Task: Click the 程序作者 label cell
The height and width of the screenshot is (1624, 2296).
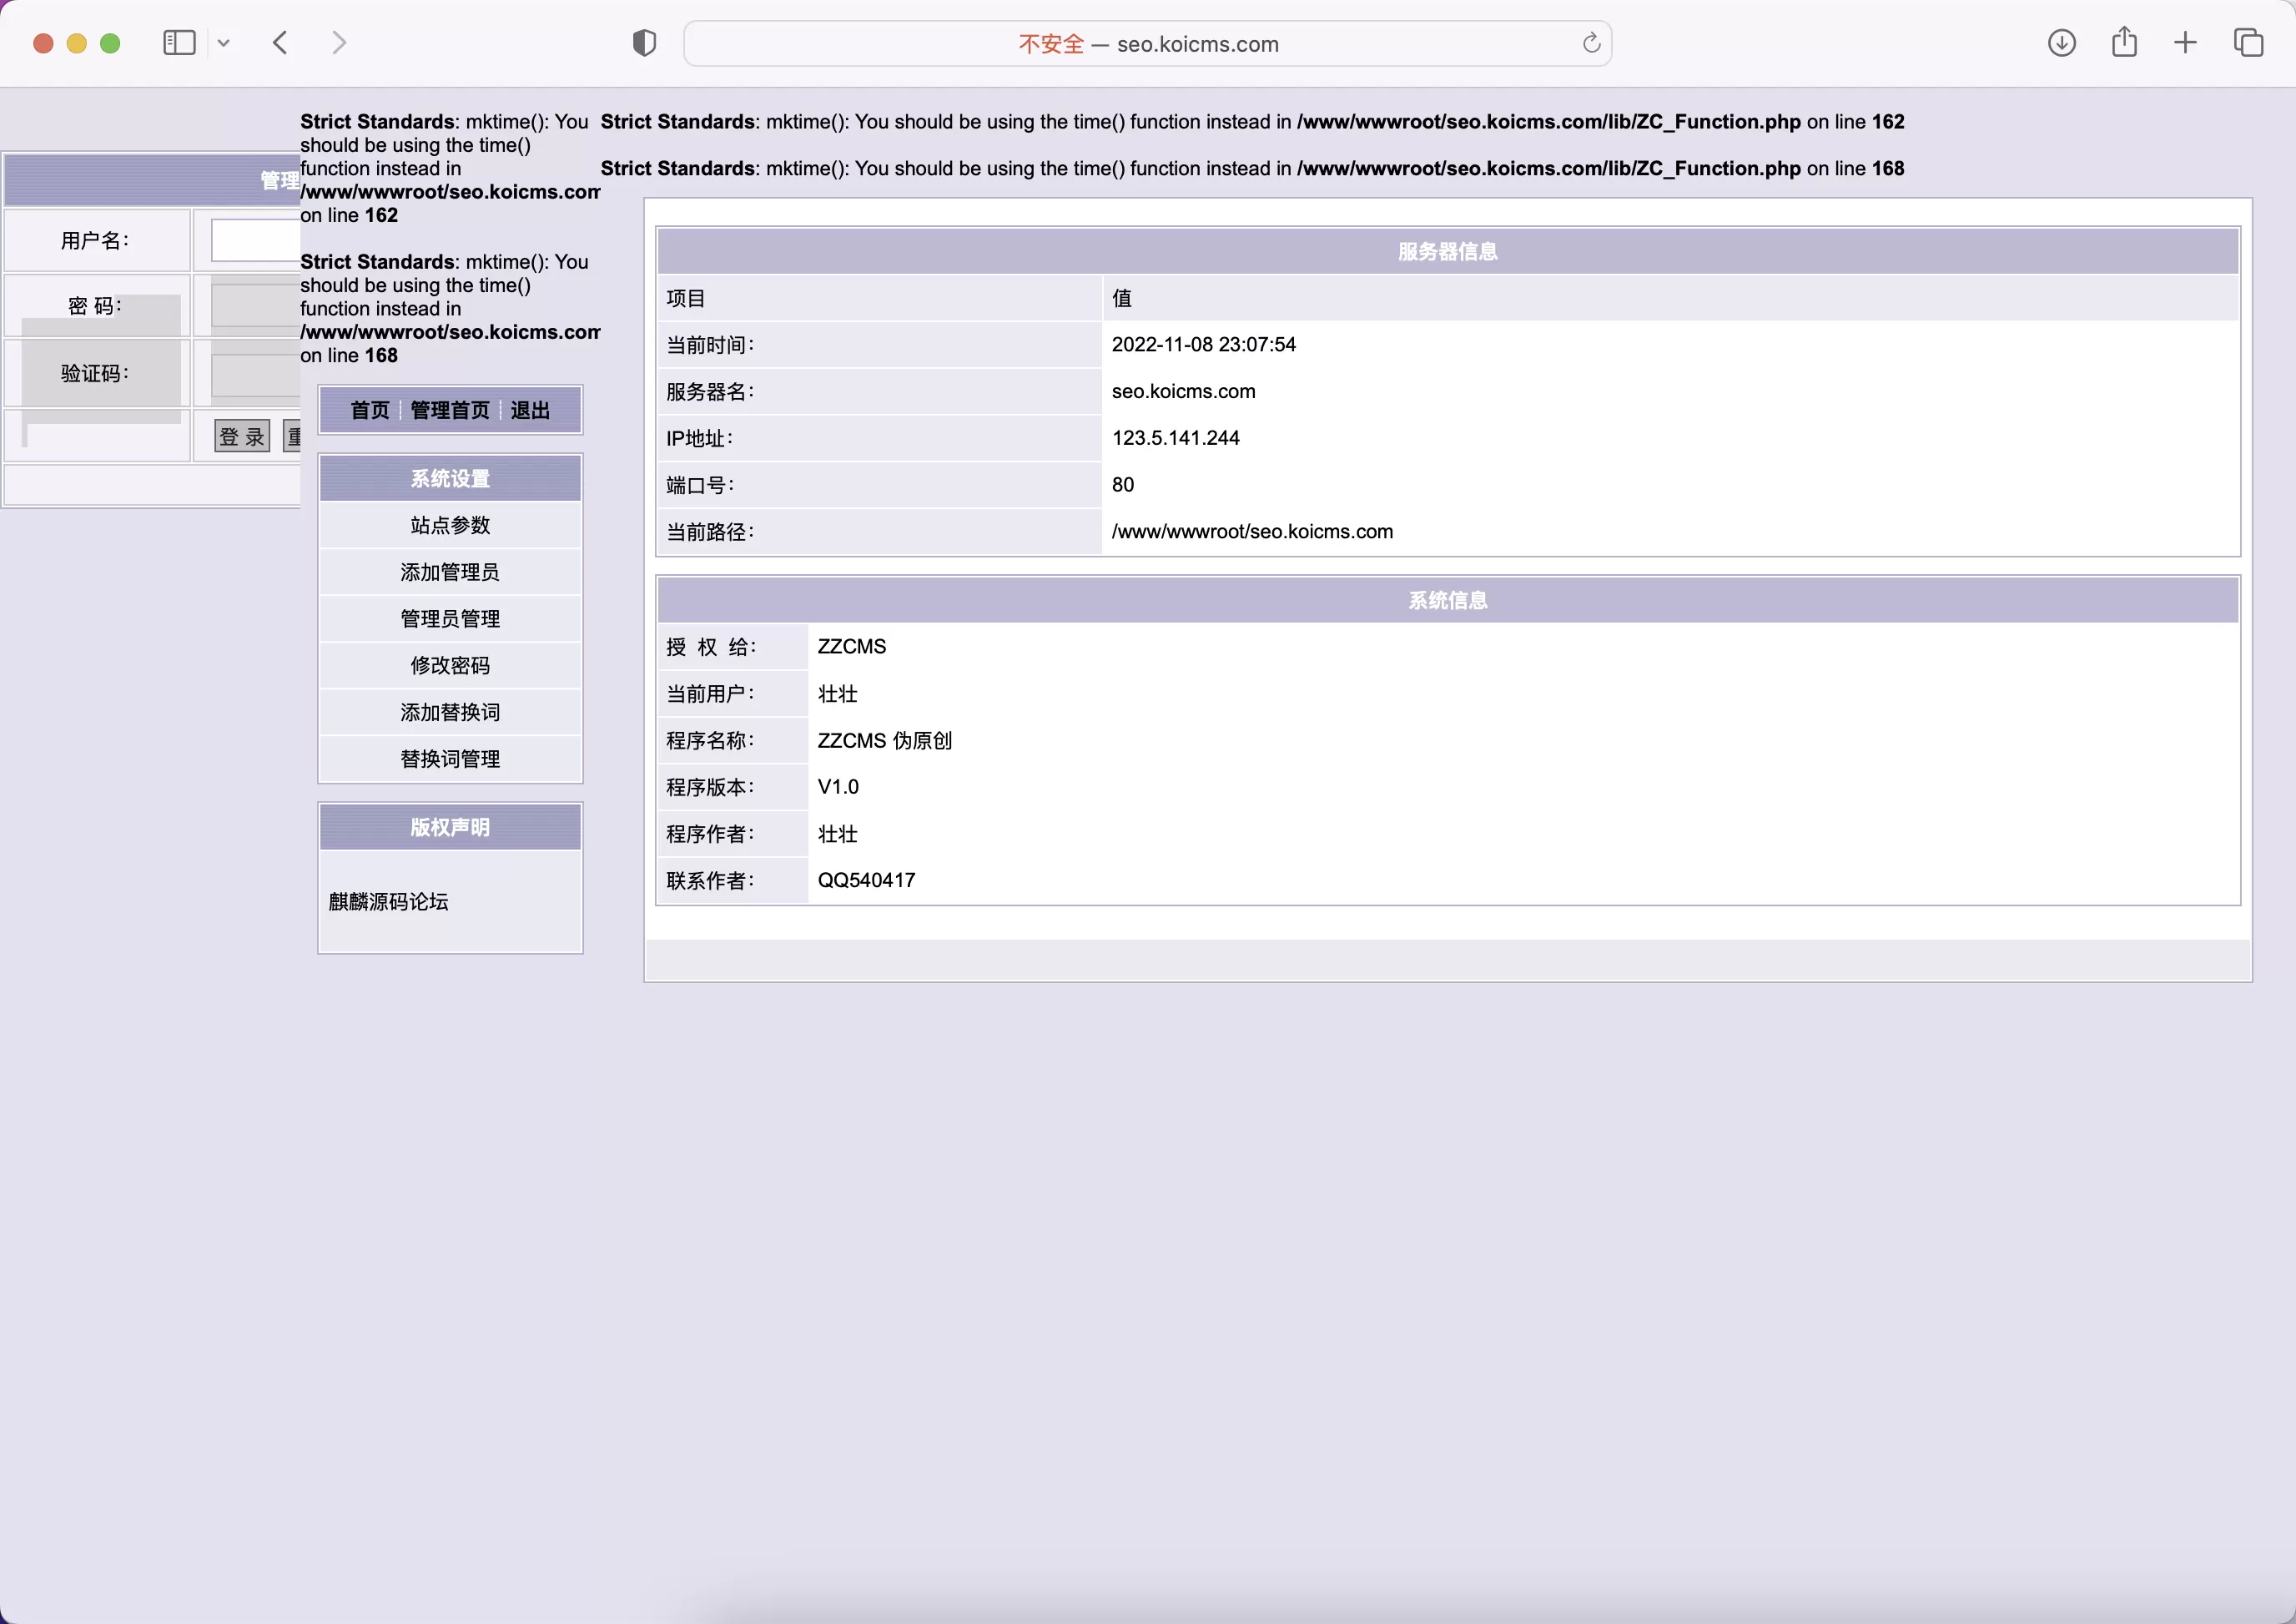Action: [x=732, y=834]
